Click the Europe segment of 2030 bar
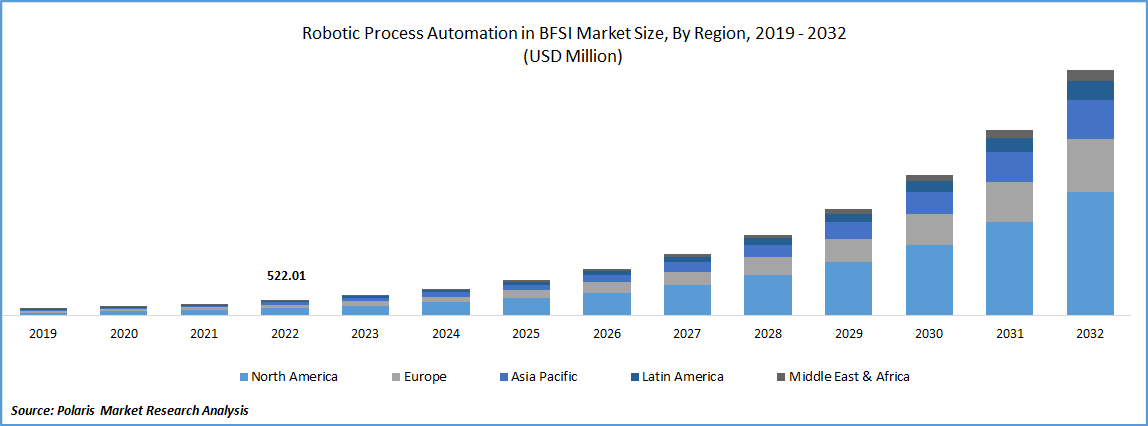Image resolution: width=1148 pixels, height=426 pixels. 929,229
